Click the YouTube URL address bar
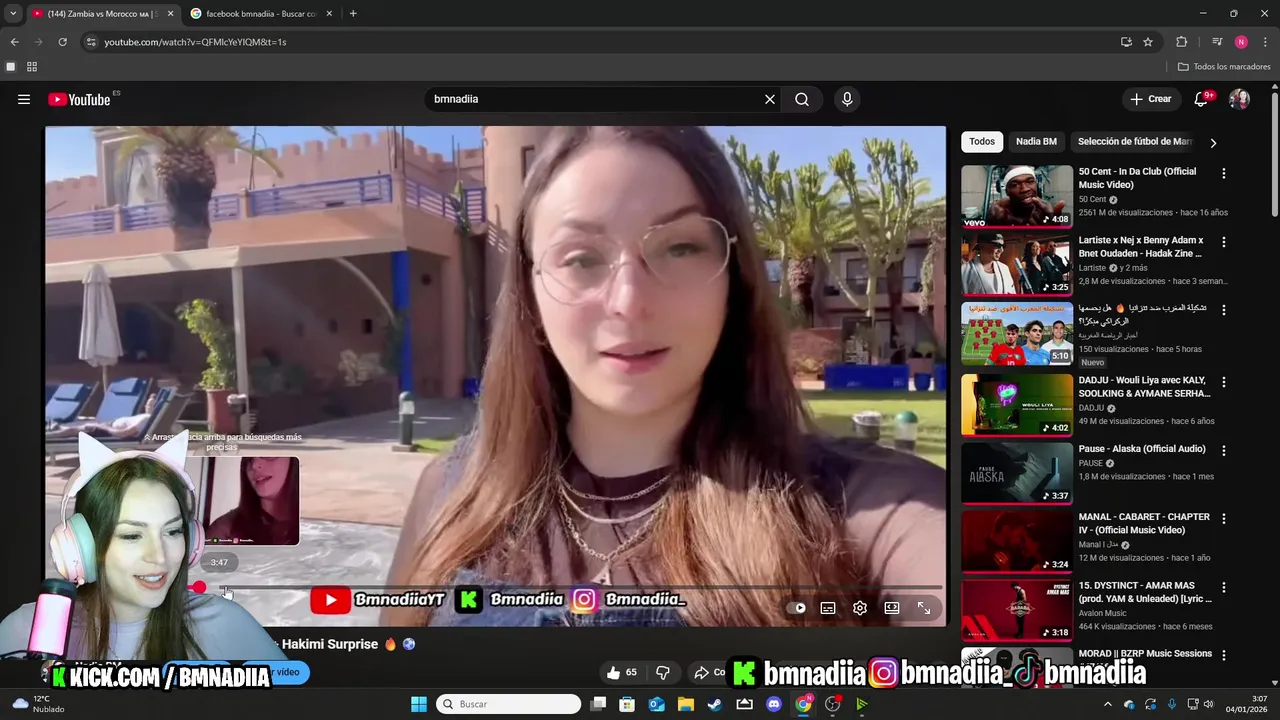Screen dimensions: 1280x720 pyautogui.click(x=600, y=42)
